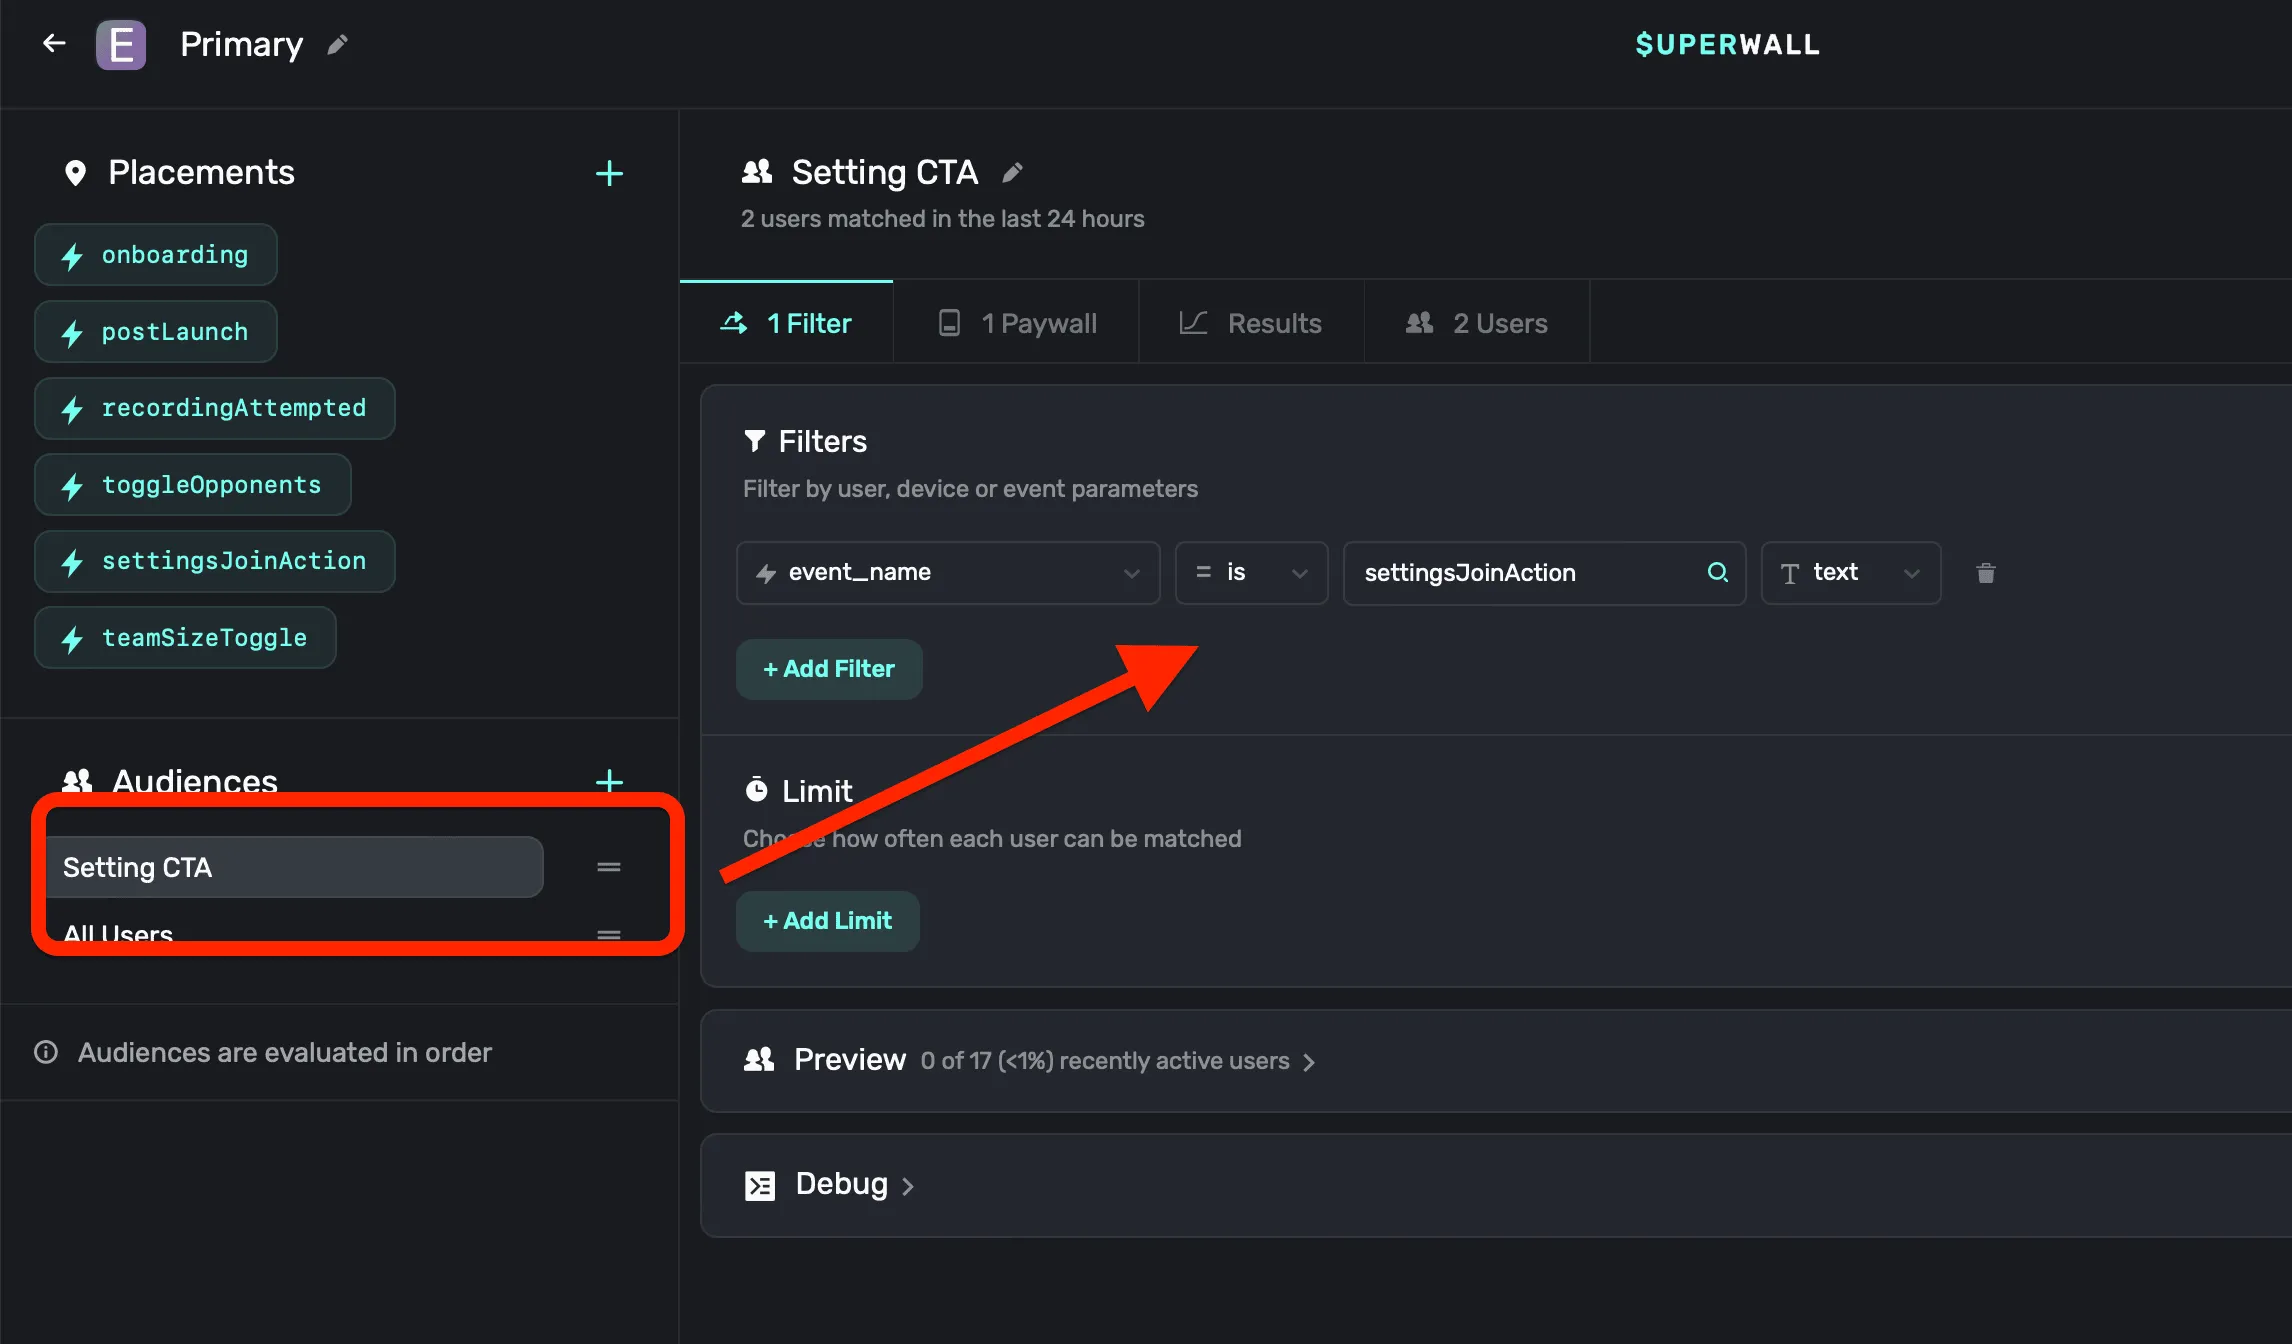Open the teamSizeToggle placement
The height and width of the screenshot is (1344, 2292).
[185, 638]
